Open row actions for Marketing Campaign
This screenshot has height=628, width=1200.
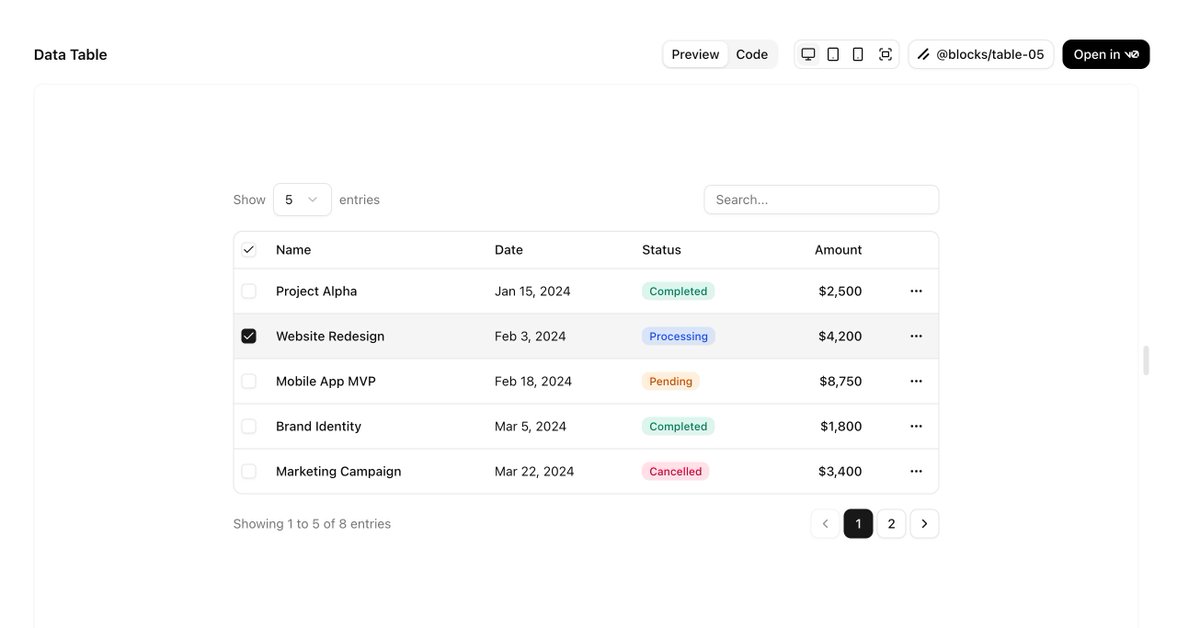tap(916, 471)
